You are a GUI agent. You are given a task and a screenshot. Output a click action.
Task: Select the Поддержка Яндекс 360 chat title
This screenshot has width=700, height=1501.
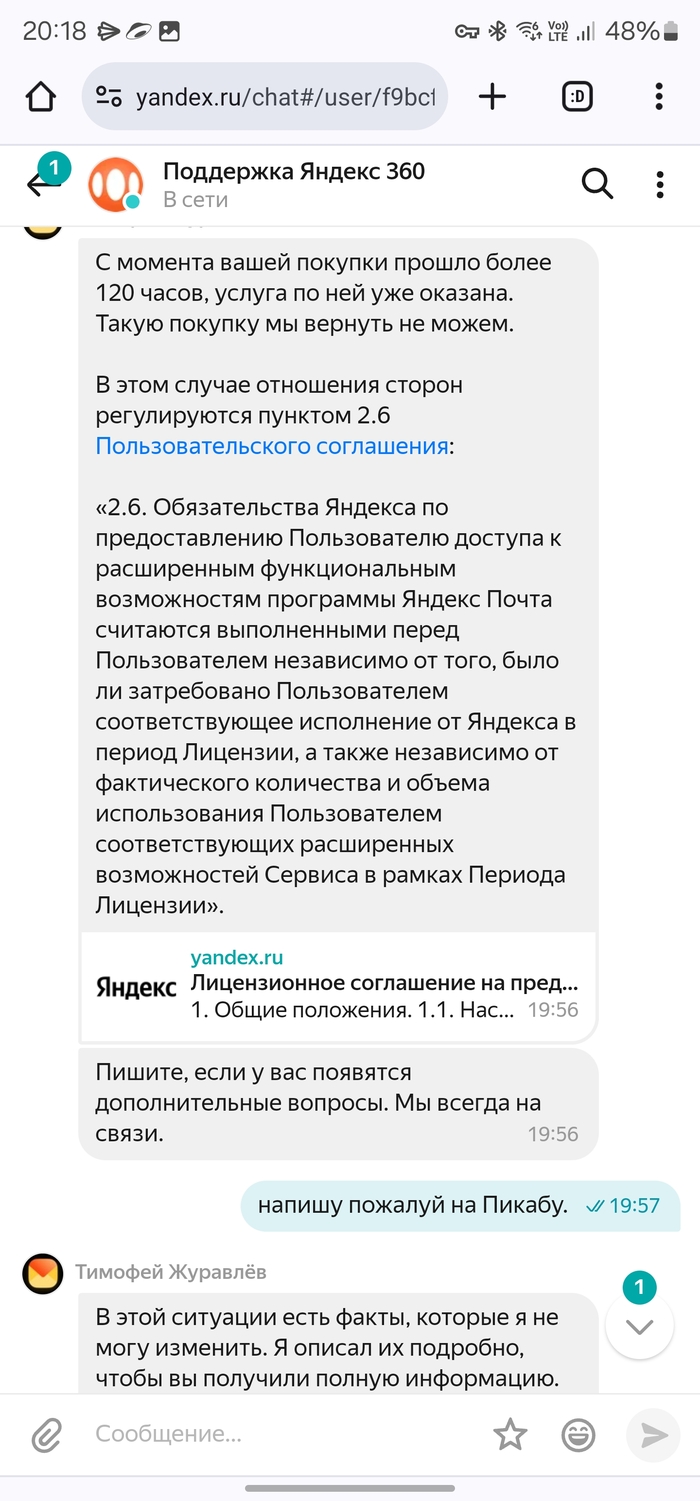tap(294, 171)
